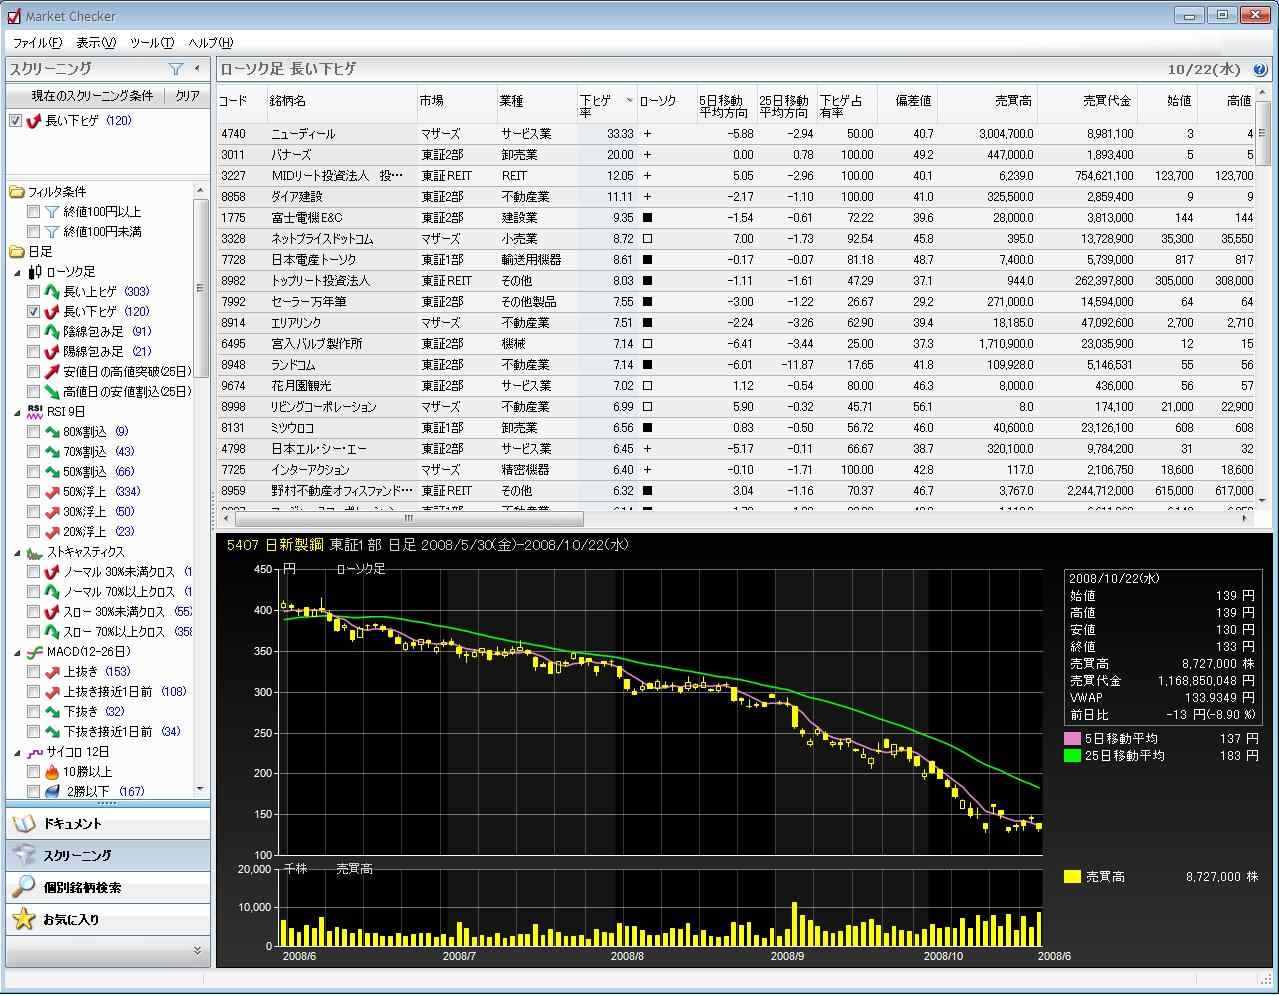Collapse the RSI 9日 tree group
Screen dimensions: 1279x996
tap(17, 412)
